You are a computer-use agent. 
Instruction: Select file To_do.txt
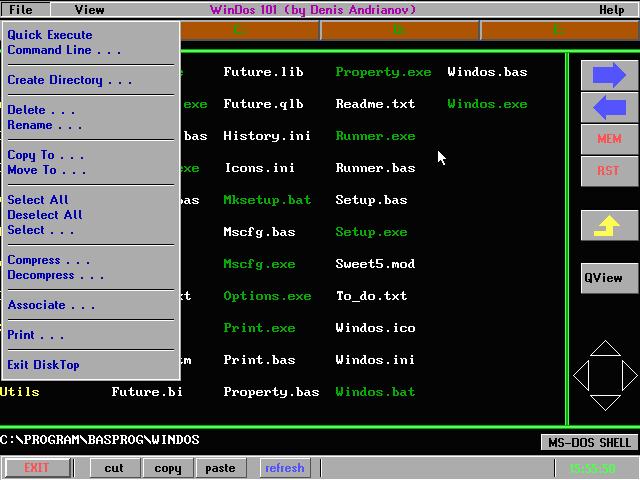point(371,296)
